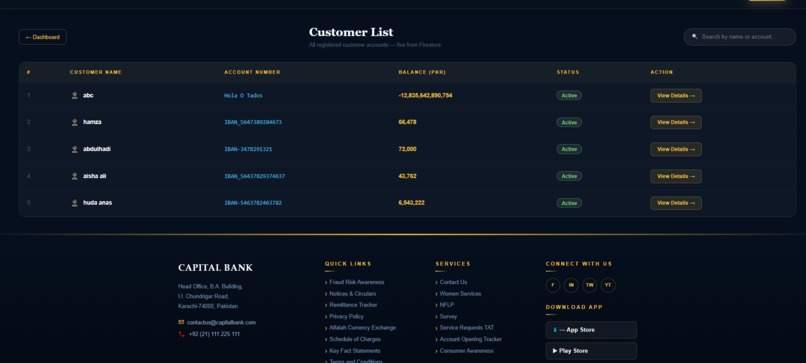Click the Active status badge for abc
Viewport: 806px width, 363px height.
click(x=569, y=96)
